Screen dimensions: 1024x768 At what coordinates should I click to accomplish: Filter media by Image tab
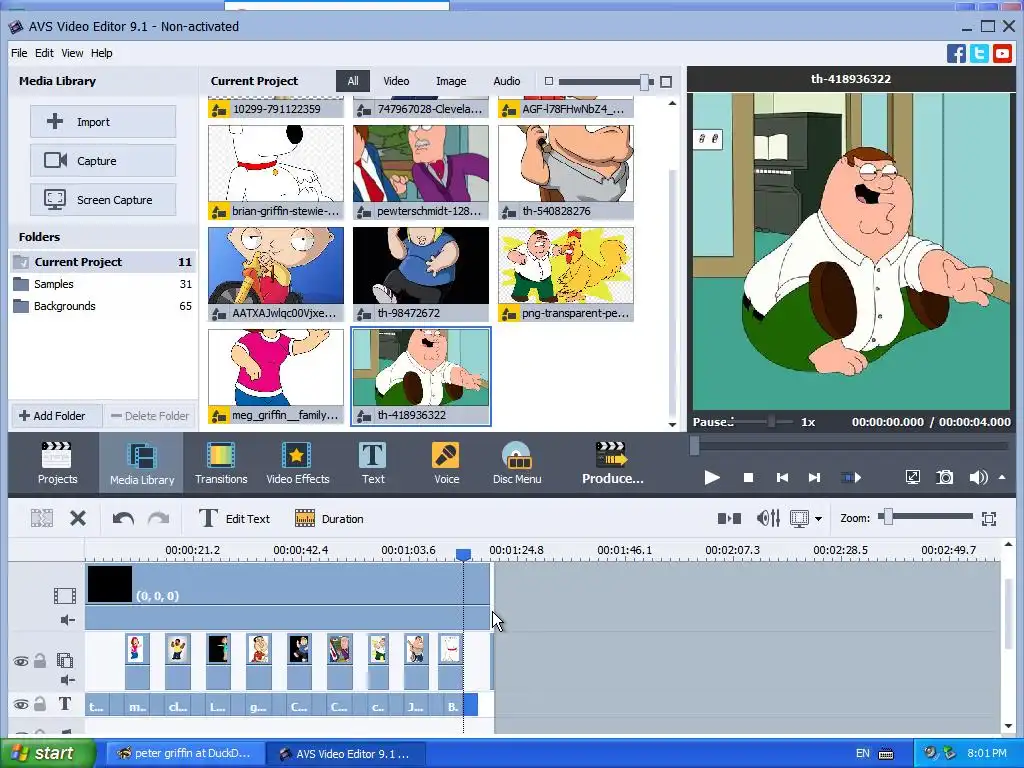[451, 81]
